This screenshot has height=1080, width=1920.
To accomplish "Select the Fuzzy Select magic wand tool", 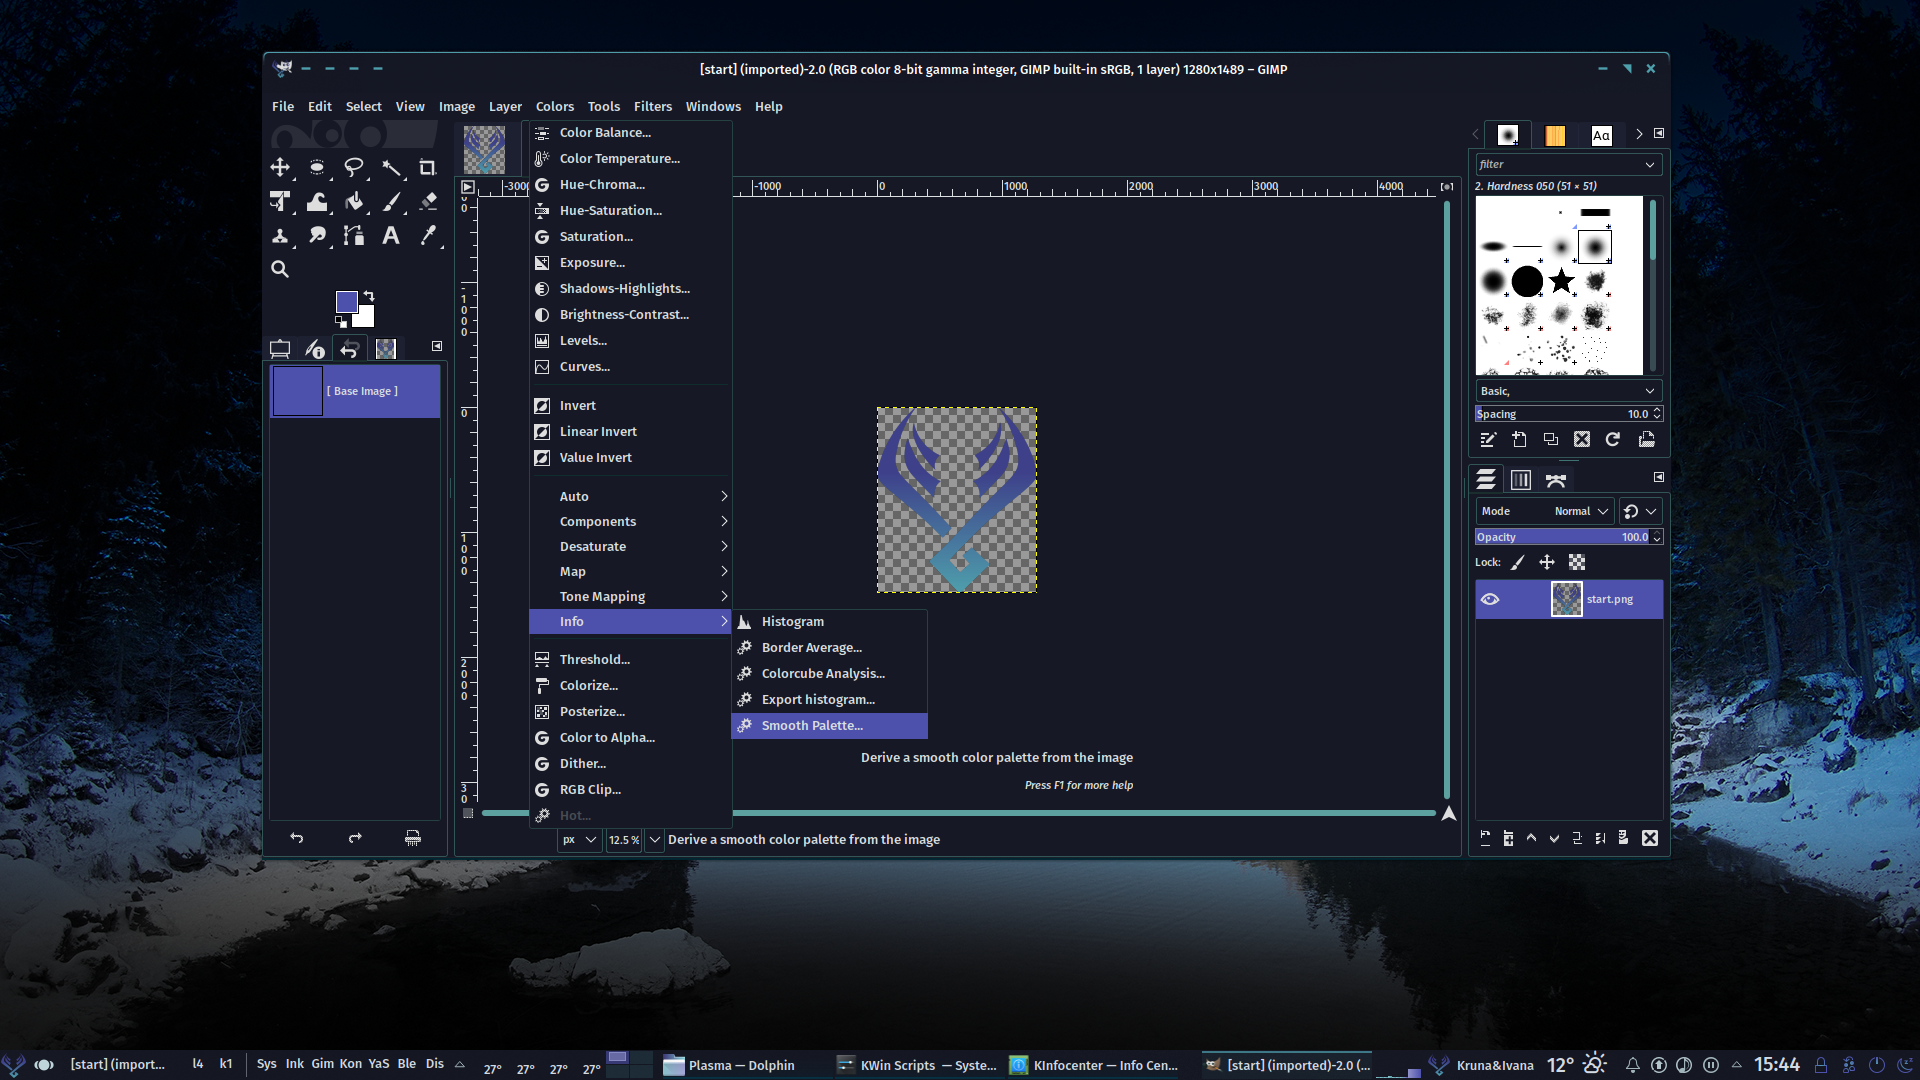I will click(391, 167).
